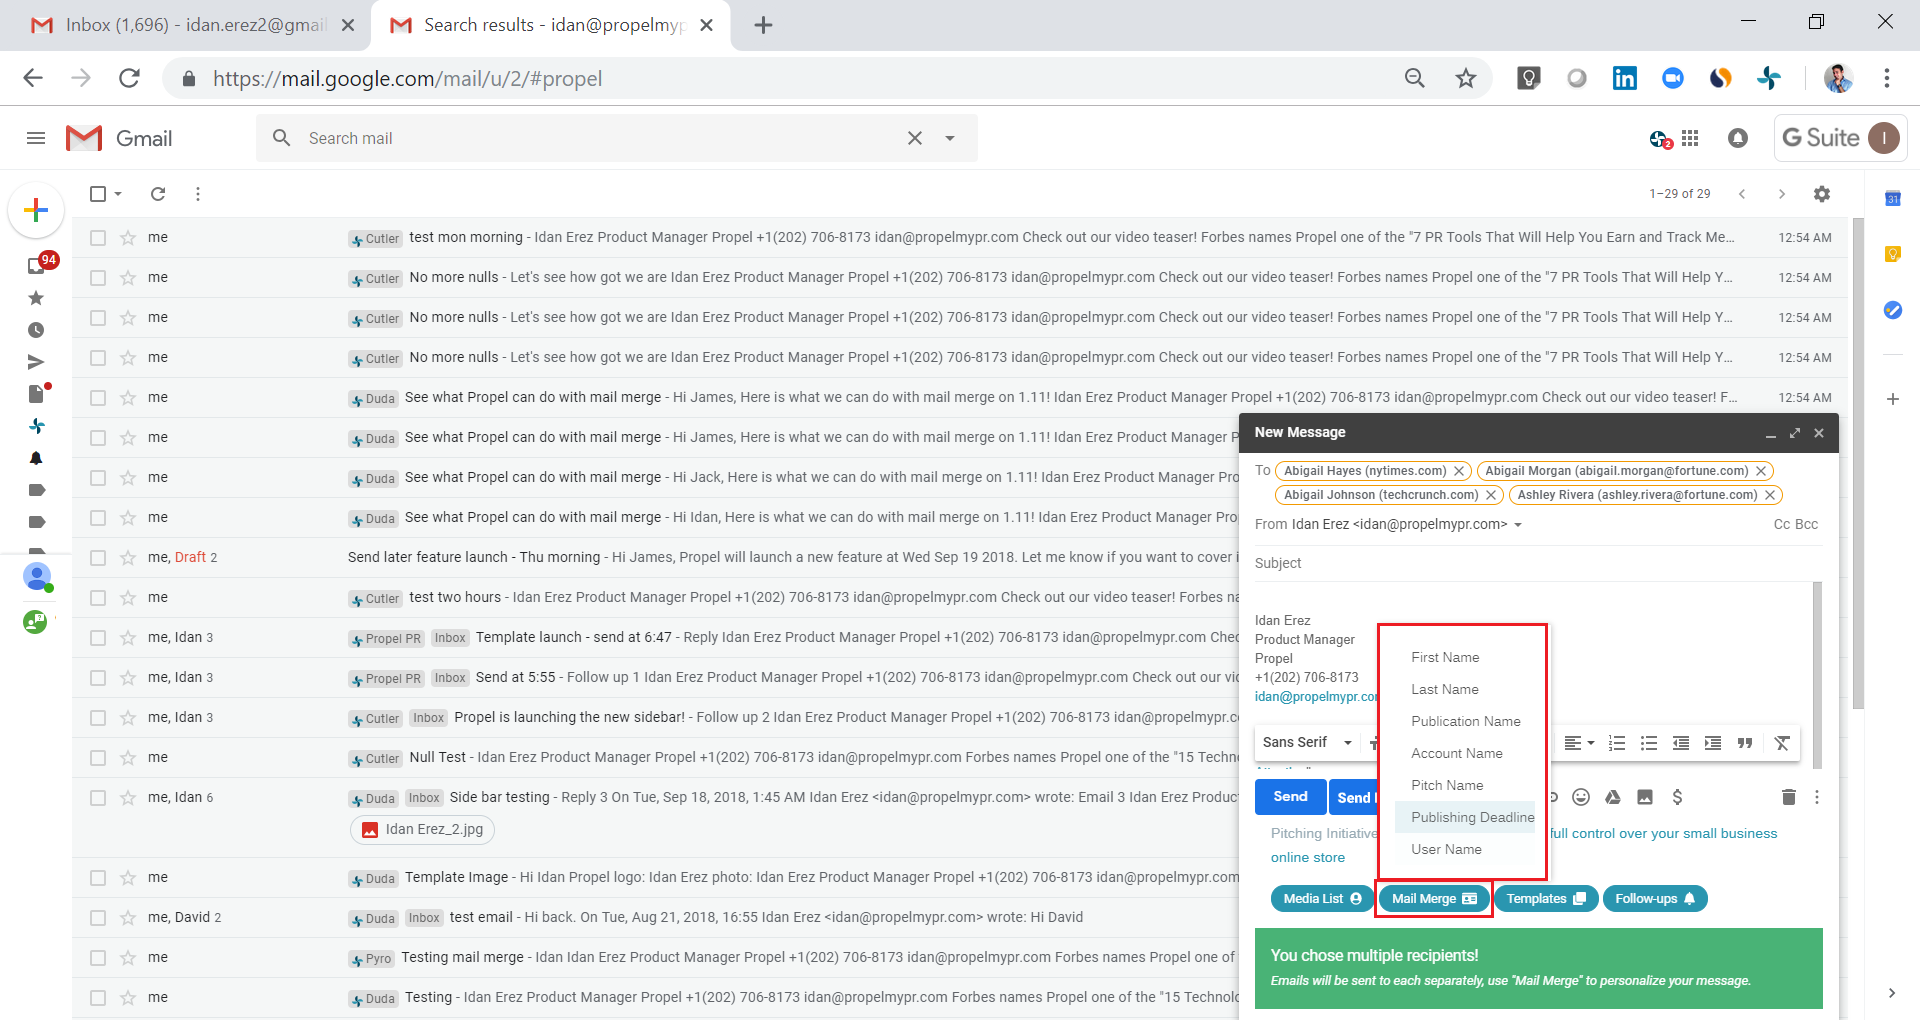This screenshot has width=1920, height=1020.
Task: Check the 'test two hours' email checkbox
Action: (x=98, y=598)
